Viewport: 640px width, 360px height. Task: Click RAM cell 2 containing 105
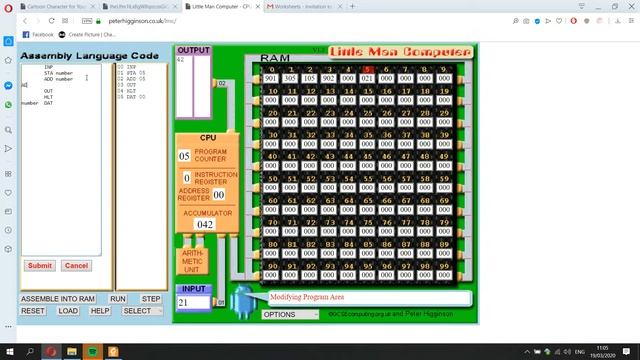[x=309, y=78]
